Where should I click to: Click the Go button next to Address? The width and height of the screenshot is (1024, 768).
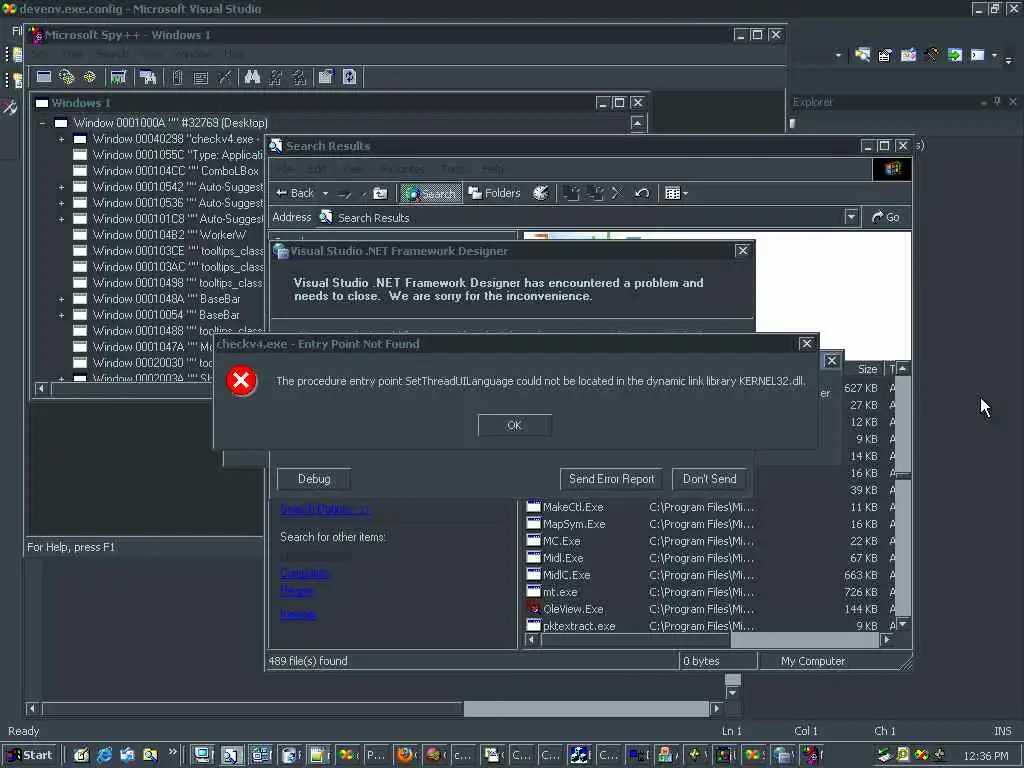[886, 217]
